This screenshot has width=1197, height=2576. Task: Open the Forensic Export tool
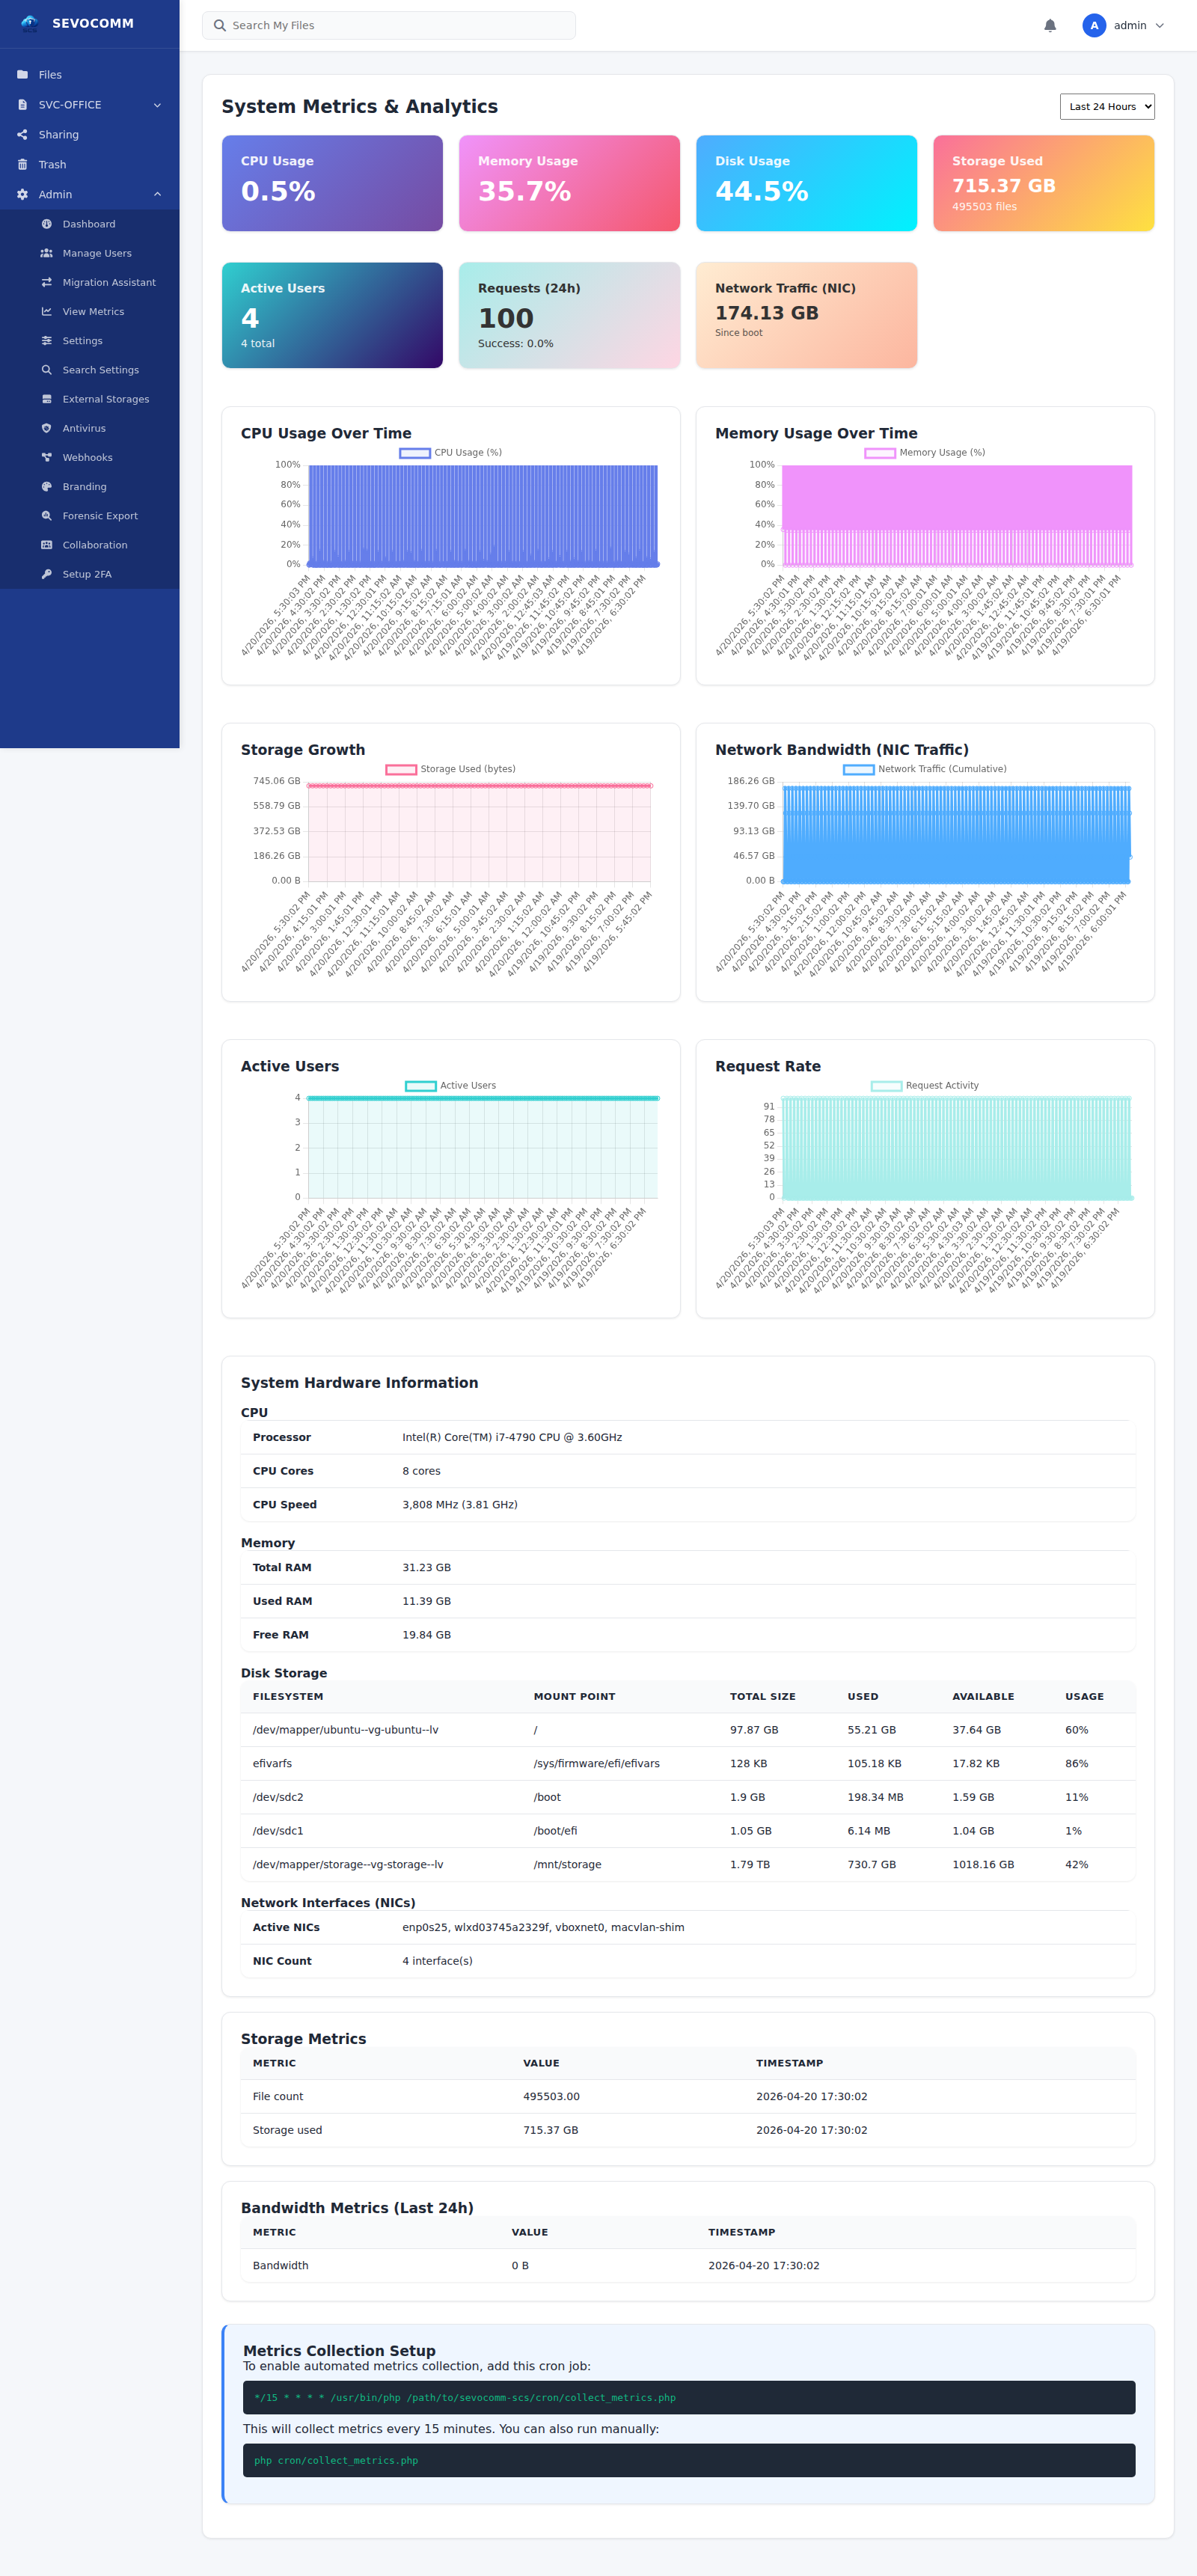point(99,515)
